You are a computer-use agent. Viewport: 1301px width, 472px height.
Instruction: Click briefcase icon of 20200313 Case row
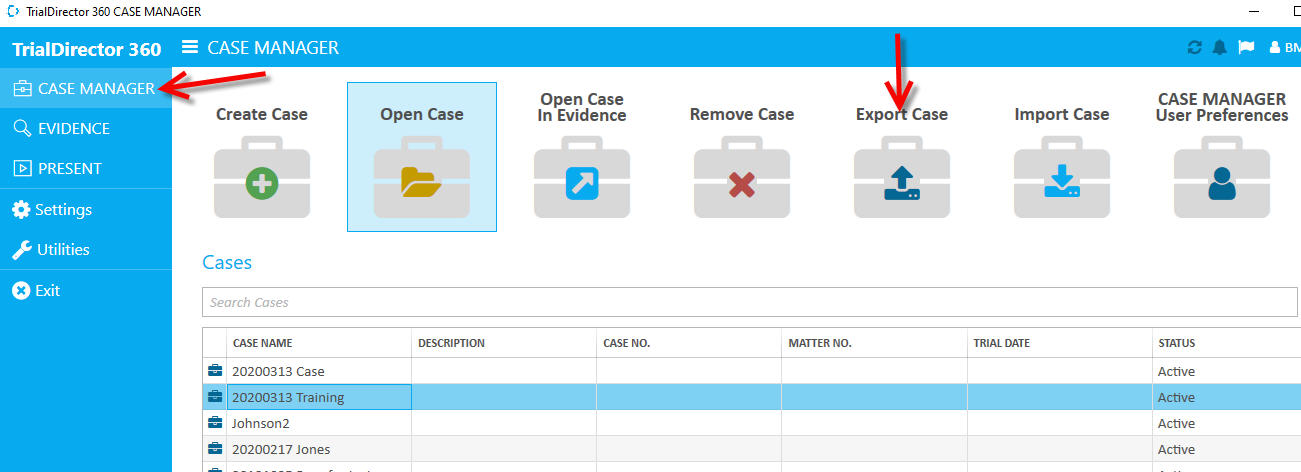click(x=215, y=371)
